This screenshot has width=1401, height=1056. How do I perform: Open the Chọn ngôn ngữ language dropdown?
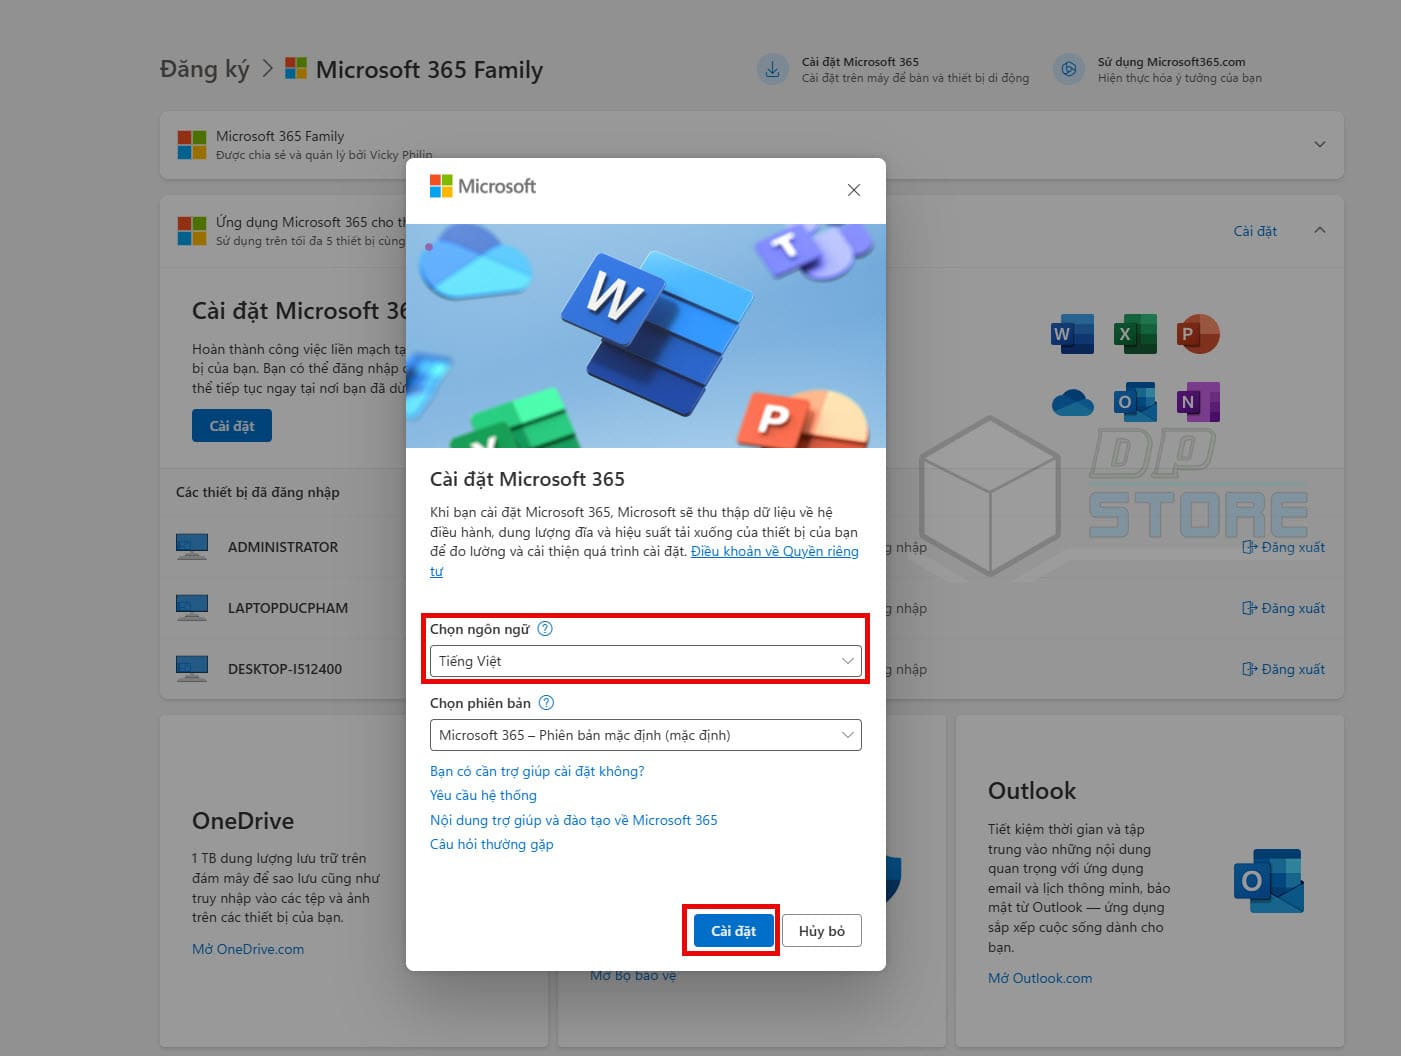coord(645,661)
